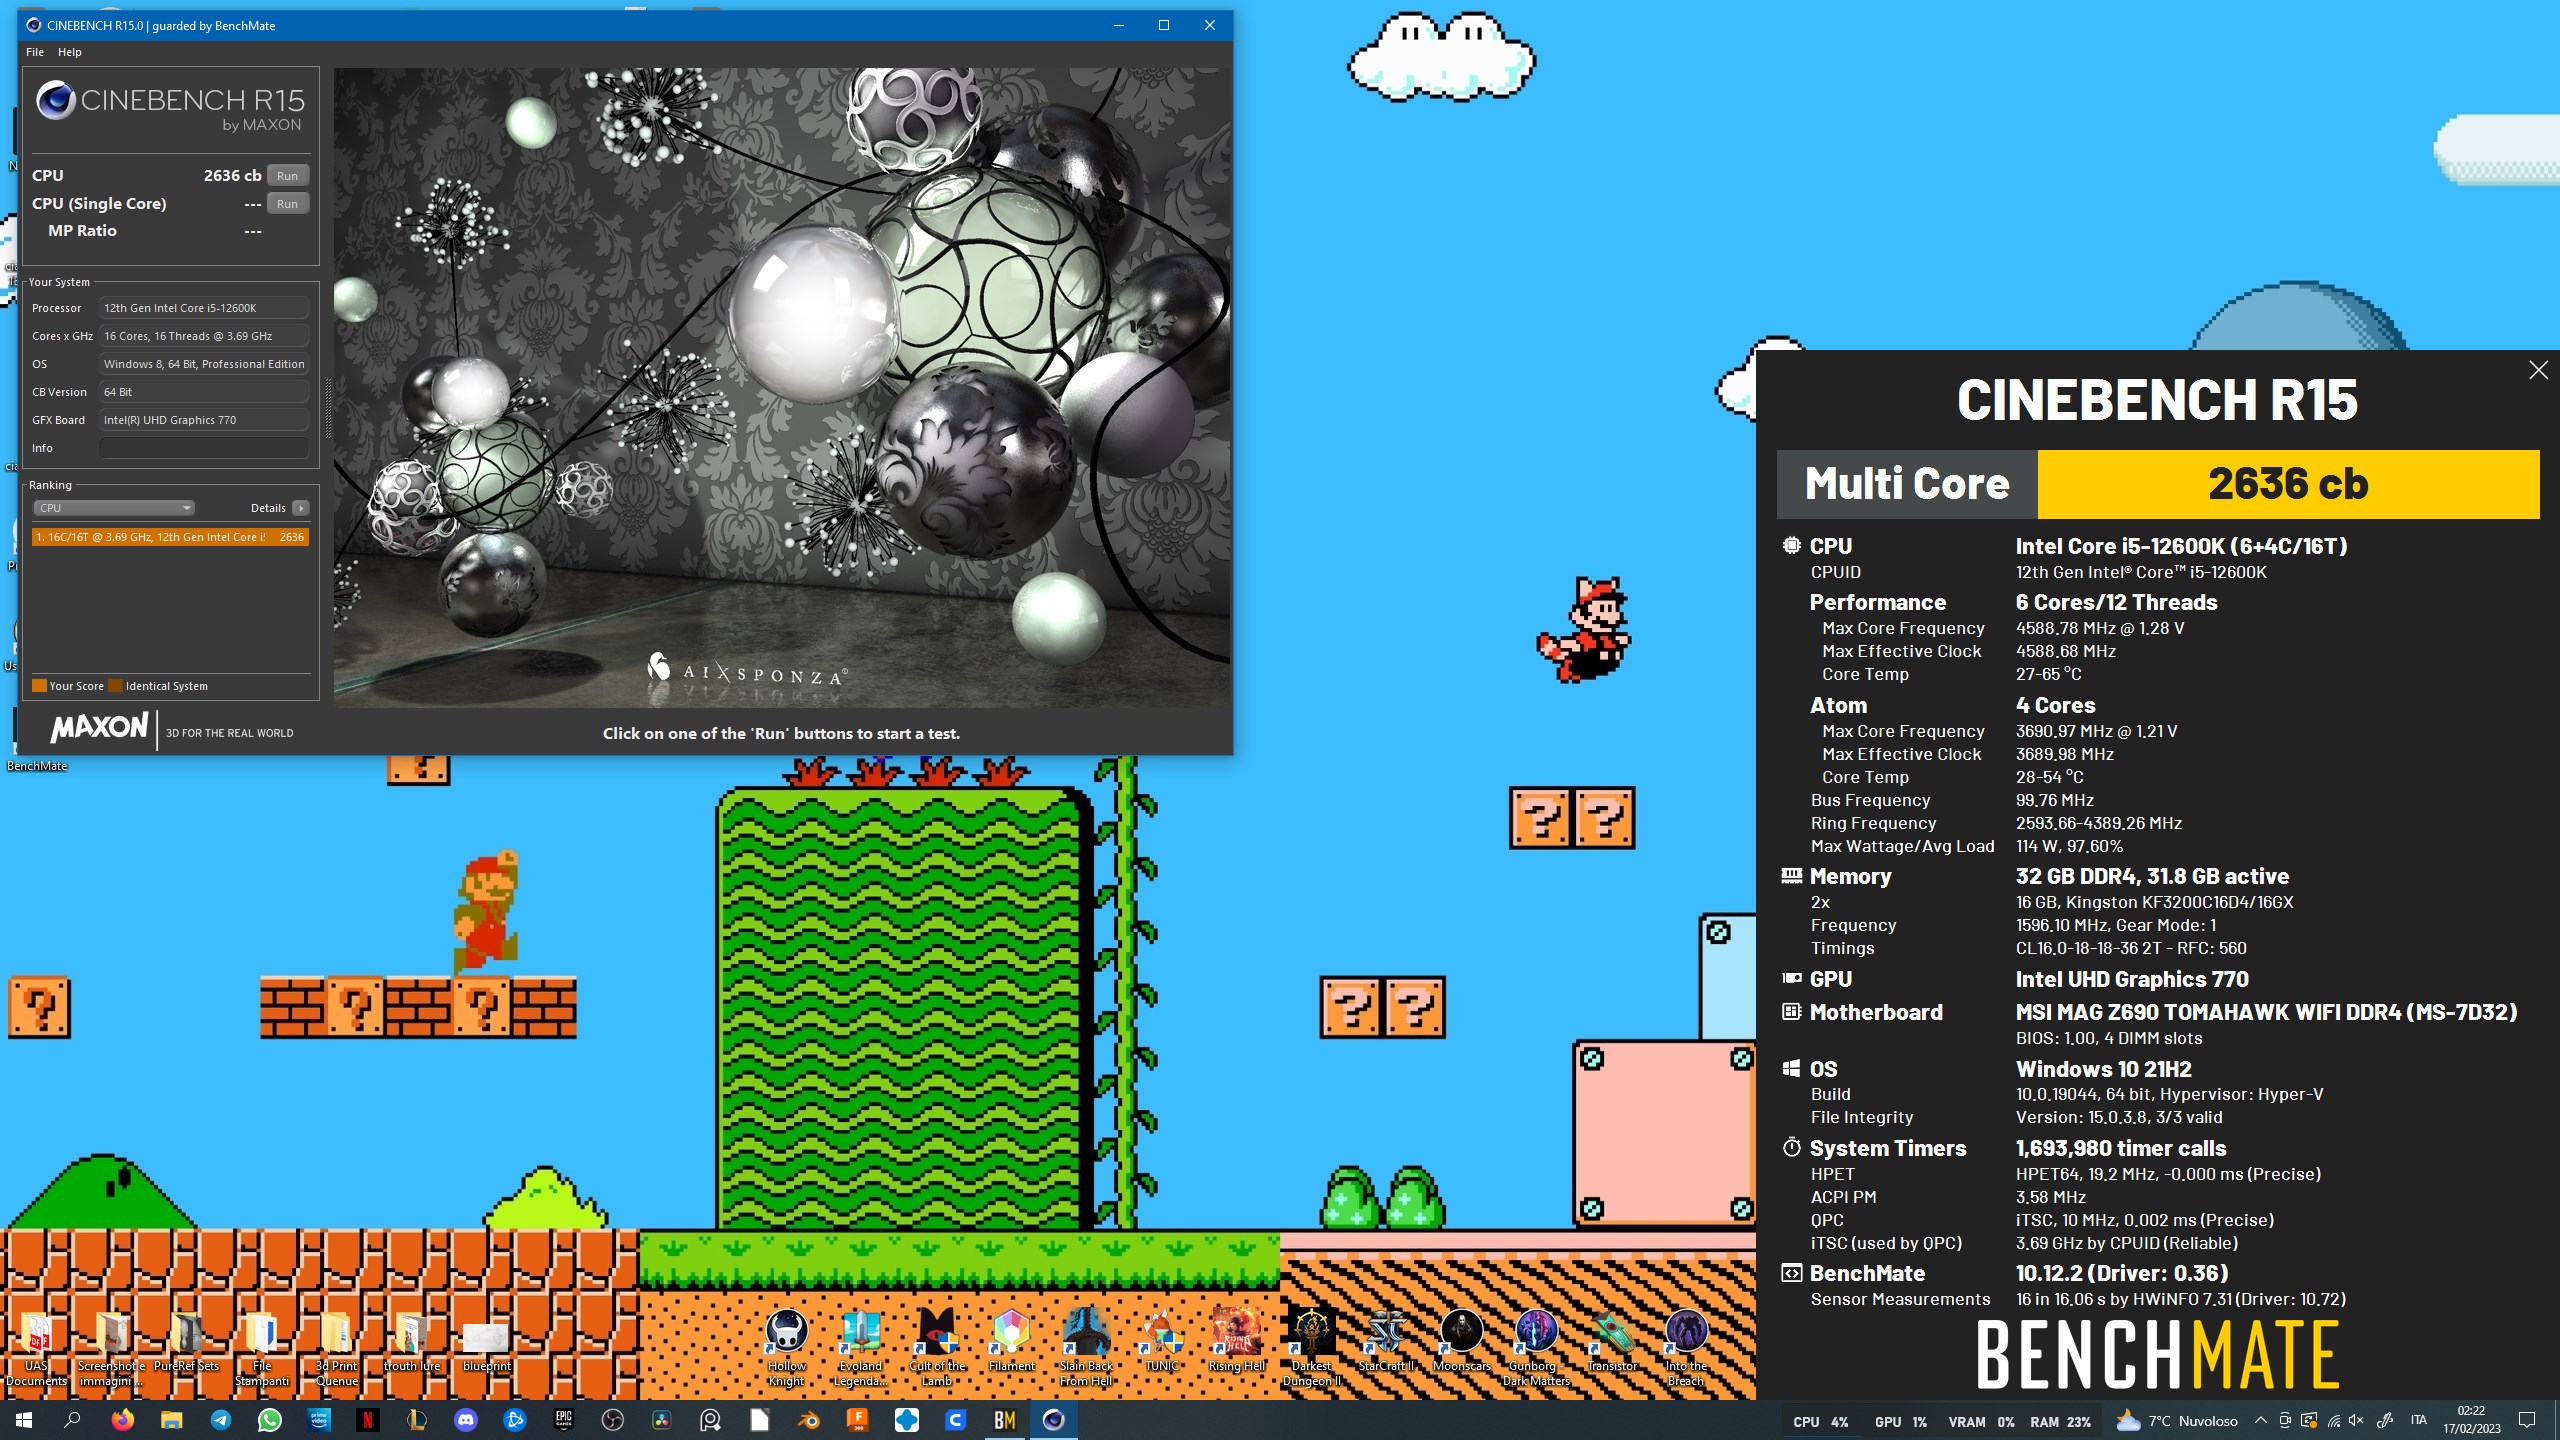The image size is (2560, 1440).
Task: Open File Explorer from the taskbar
Action: (171, 1420)
